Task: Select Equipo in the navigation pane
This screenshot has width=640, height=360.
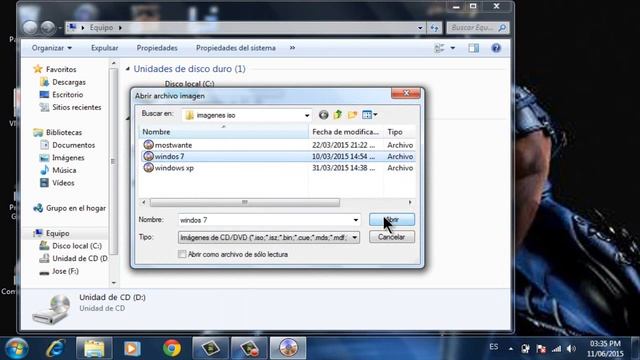Action: [x=57, y=233]
